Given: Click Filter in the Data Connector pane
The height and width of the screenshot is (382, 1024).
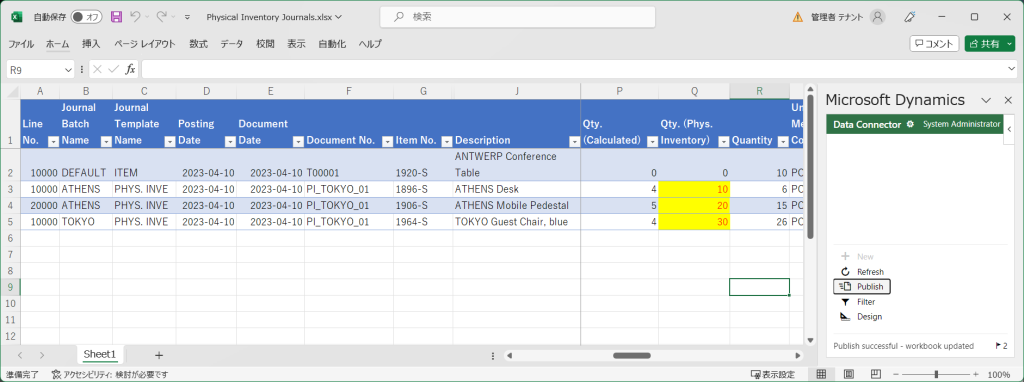Looking at the screenshot, I should pos(857,302).
